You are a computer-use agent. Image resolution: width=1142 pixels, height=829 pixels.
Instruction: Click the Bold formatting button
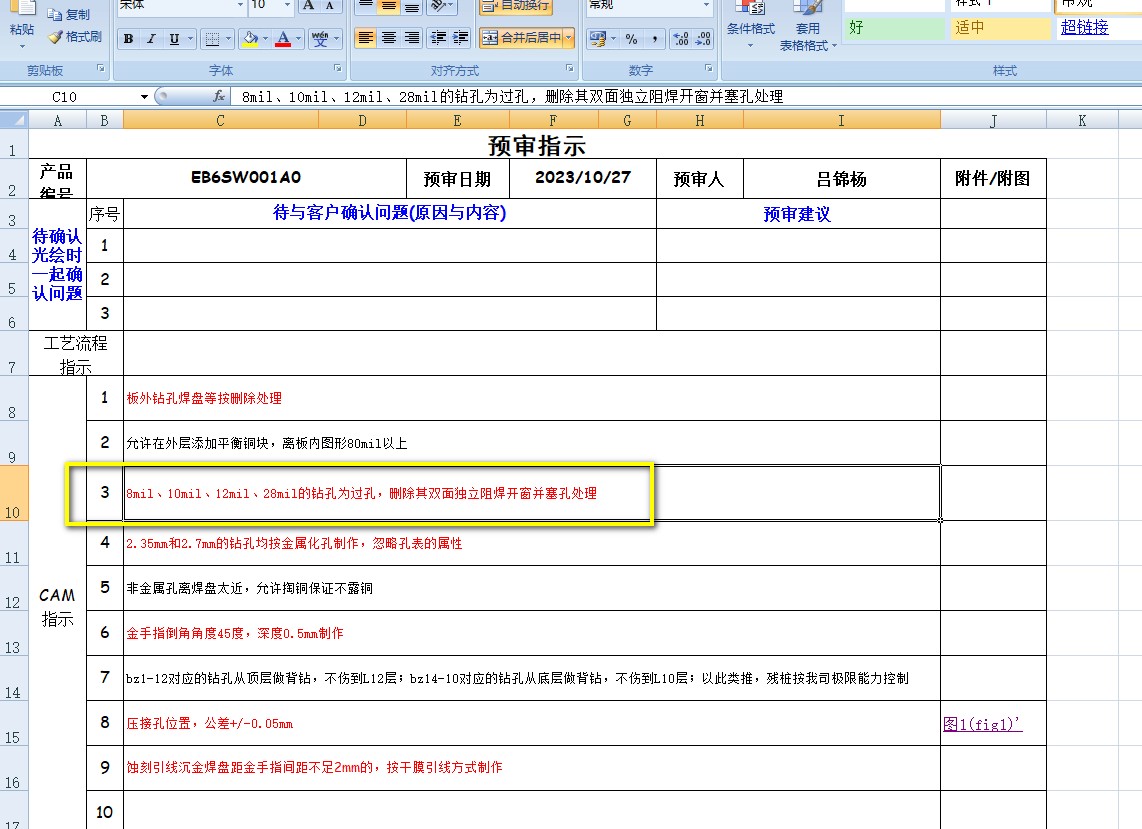[x=128, y=39]
